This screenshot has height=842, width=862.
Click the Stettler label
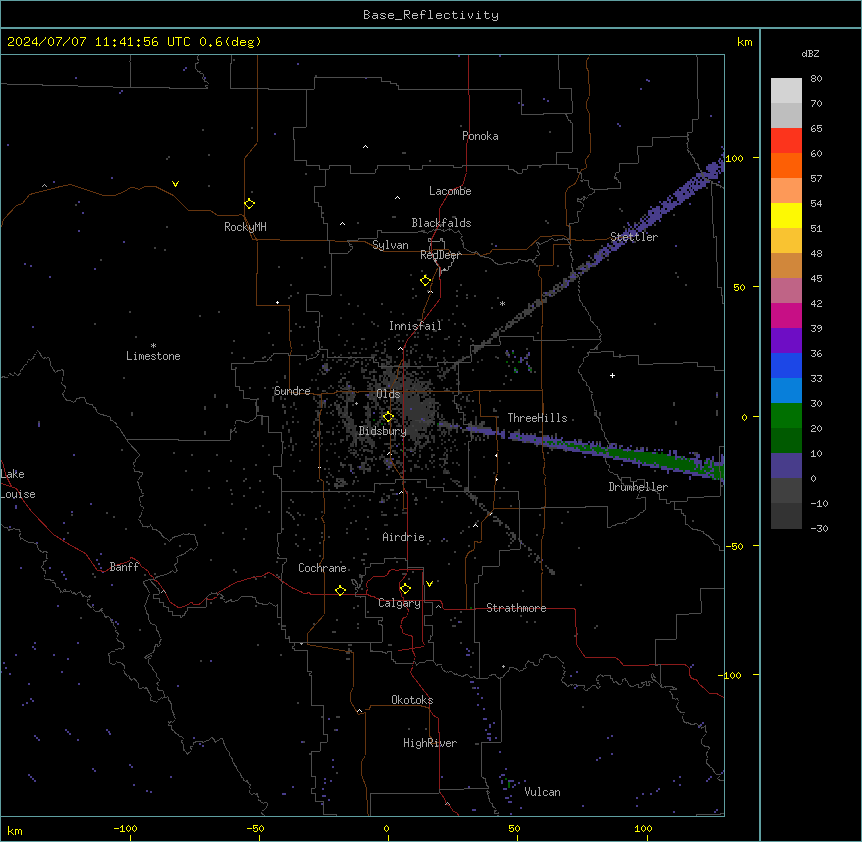coord(634,237)
